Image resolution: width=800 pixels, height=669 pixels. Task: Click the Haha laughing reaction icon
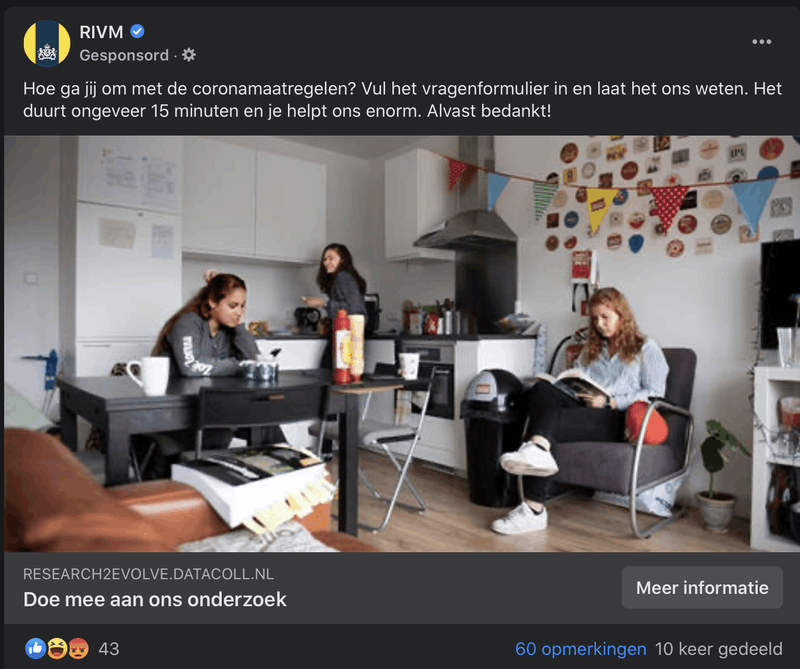(x=57, y=649)
